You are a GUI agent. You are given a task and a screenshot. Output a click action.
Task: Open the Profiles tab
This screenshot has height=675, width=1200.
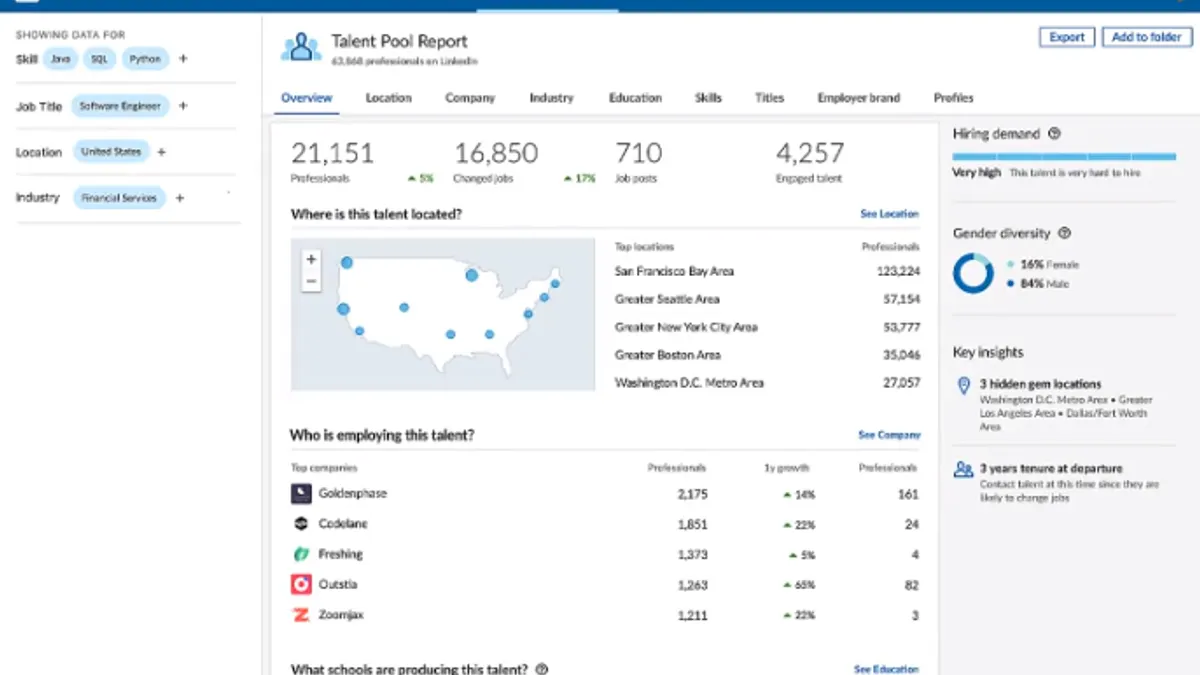953,98
